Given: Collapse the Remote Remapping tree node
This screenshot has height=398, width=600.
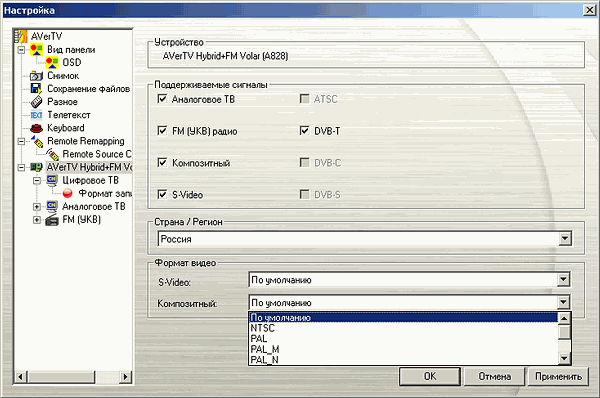Looking at the screenshot, I should pos(21,141).
